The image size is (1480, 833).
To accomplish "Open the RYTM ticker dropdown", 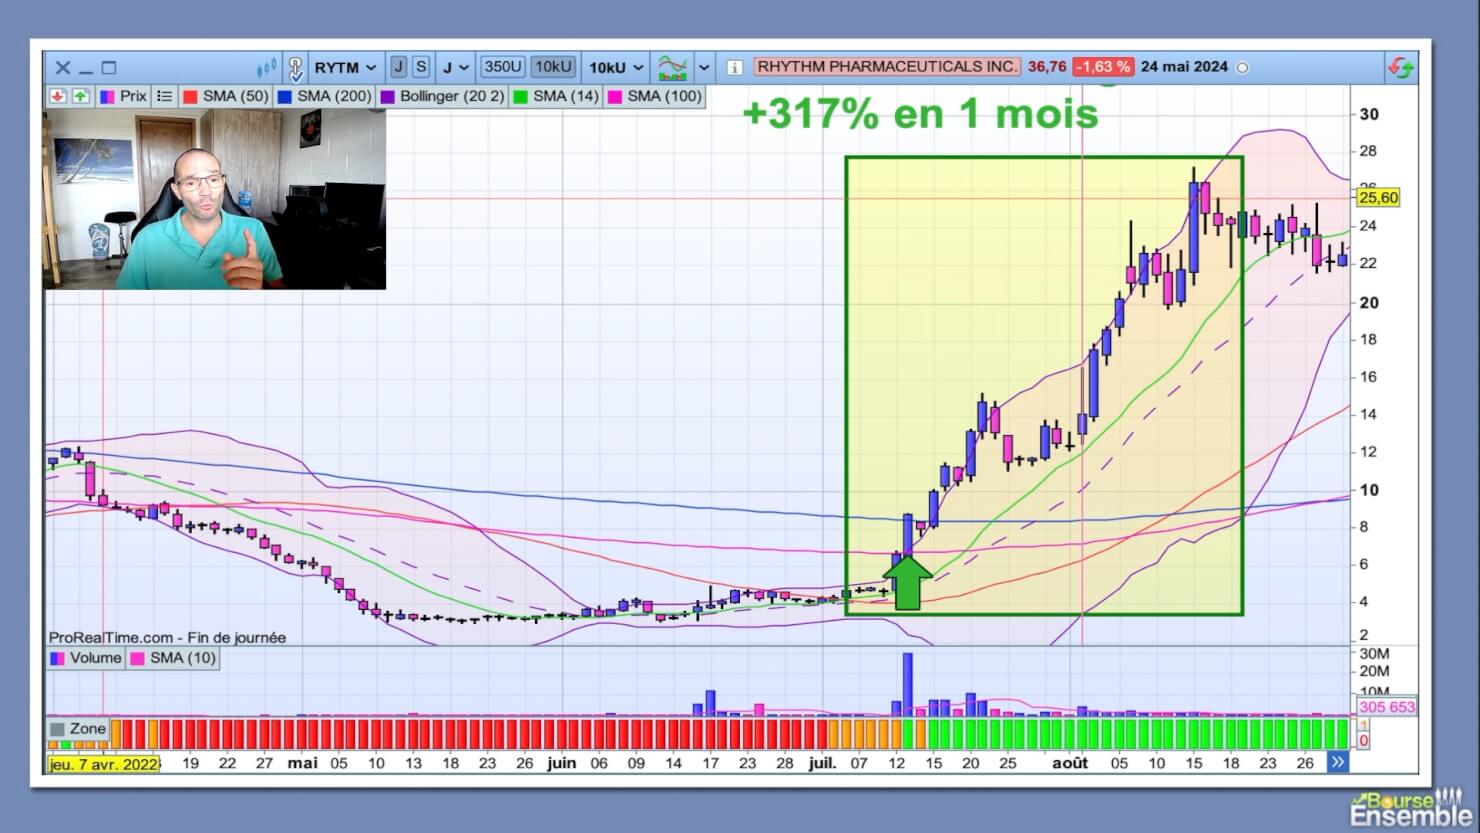I will (345, 68).
